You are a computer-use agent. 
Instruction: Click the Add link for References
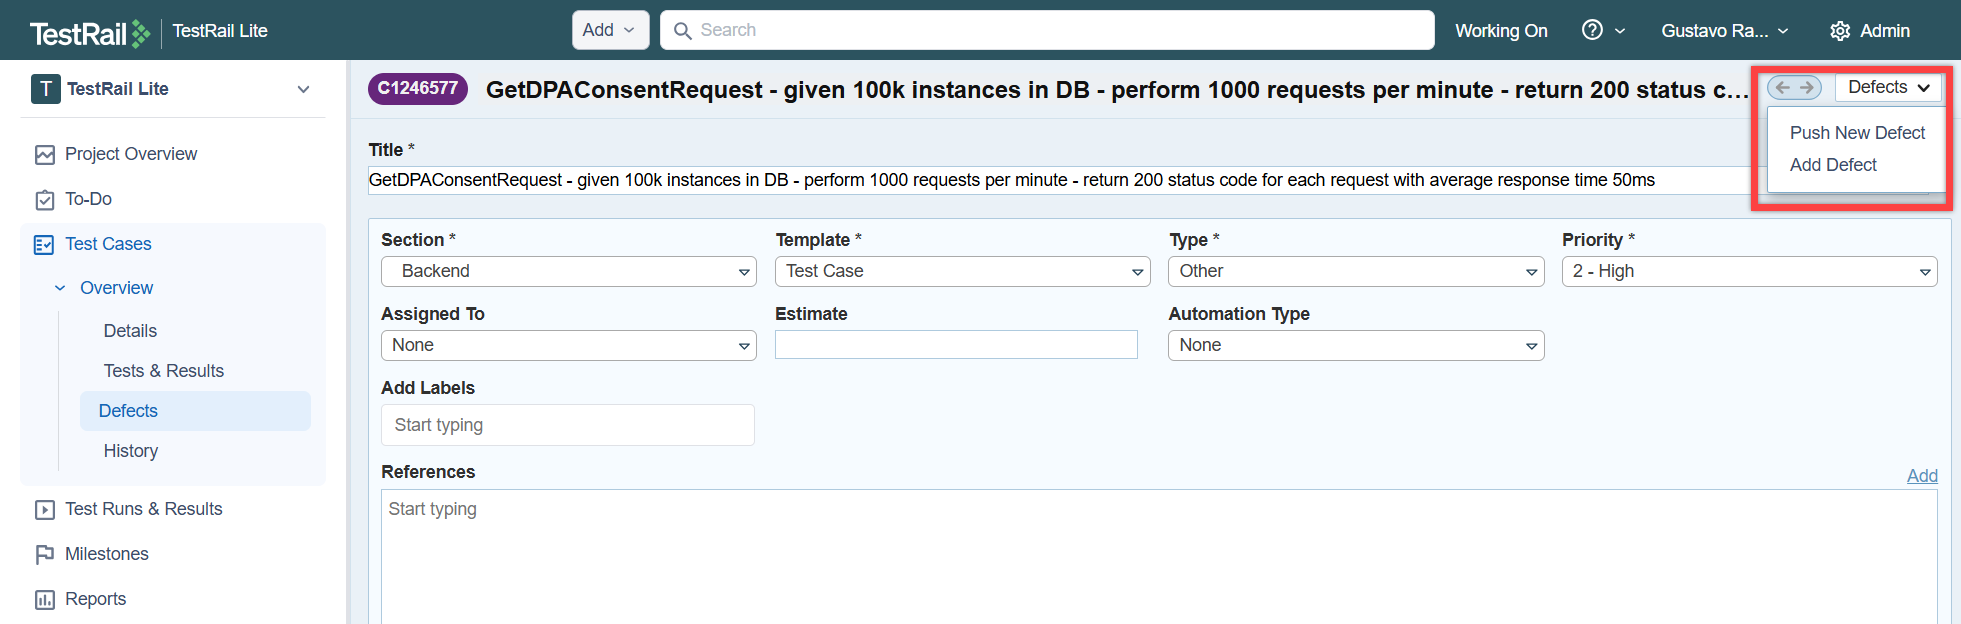(x=1921, y=476)
